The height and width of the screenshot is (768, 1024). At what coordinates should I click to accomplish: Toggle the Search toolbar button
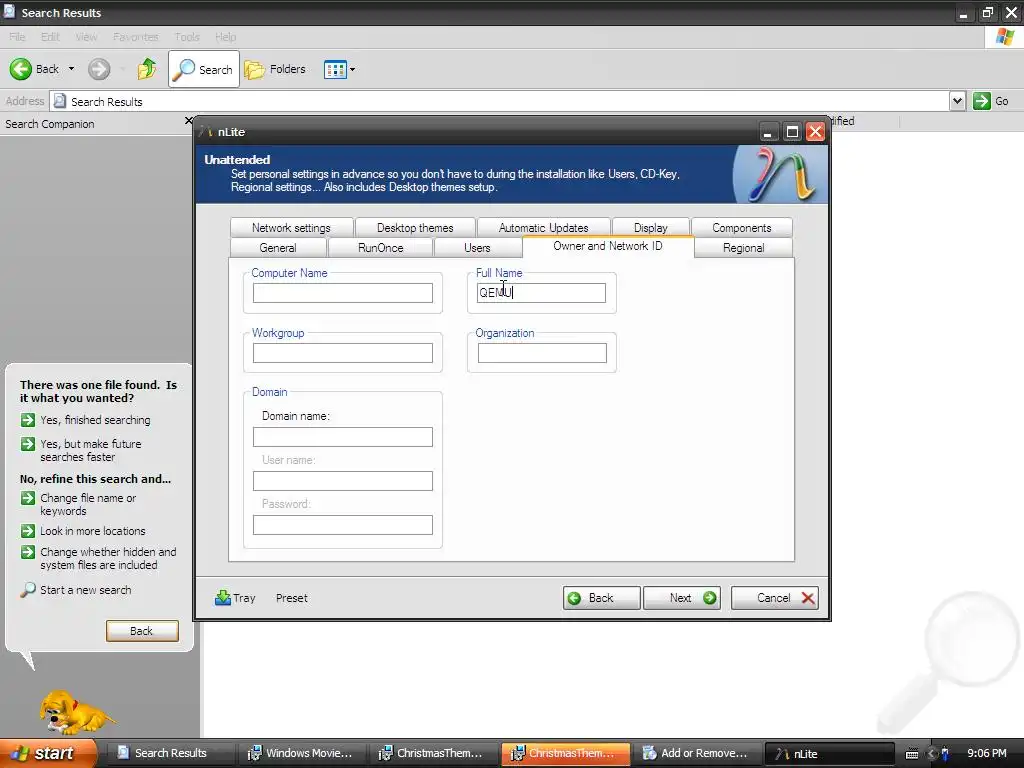204,69
